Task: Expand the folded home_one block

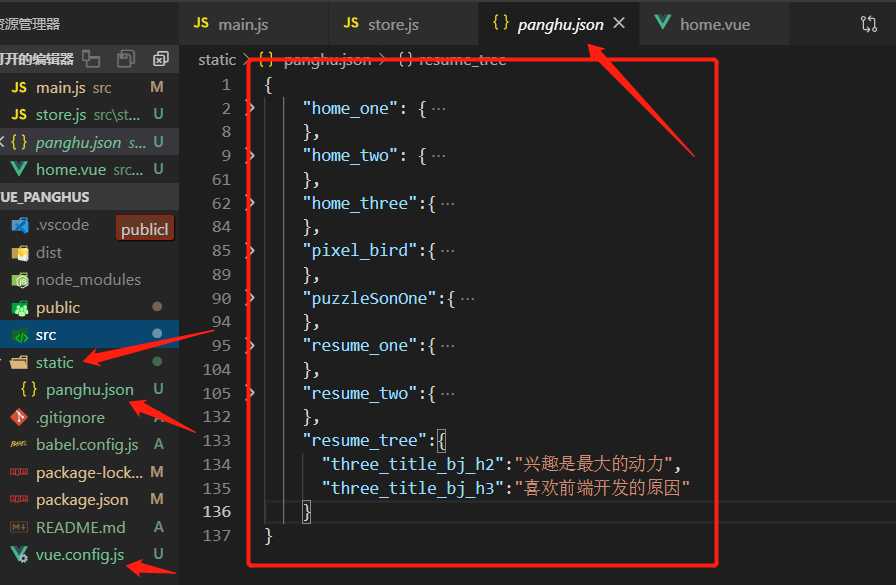Action: point(251,108)
